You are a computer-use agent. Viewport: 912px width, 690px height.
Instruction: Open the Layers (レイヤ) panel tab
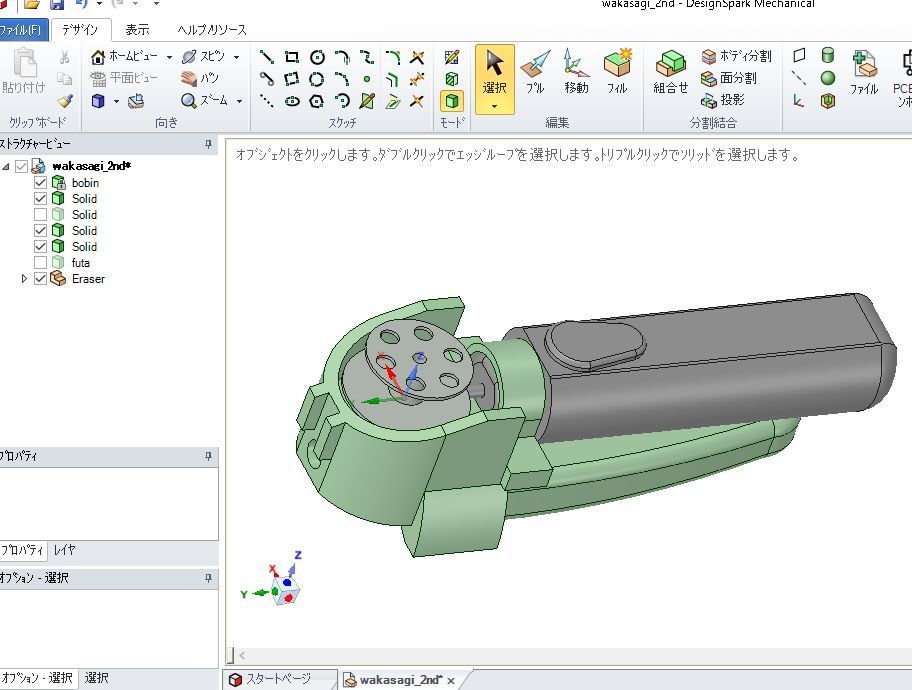click(65, 550)
